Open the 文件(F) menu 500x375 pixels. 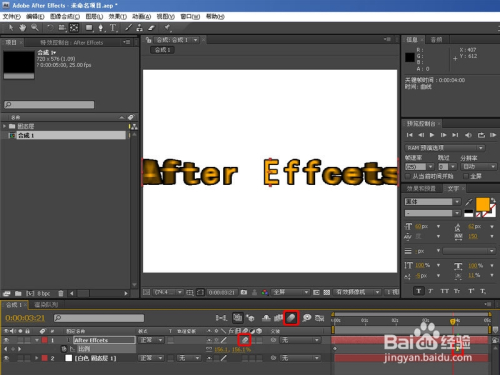[x=12, y=16]
